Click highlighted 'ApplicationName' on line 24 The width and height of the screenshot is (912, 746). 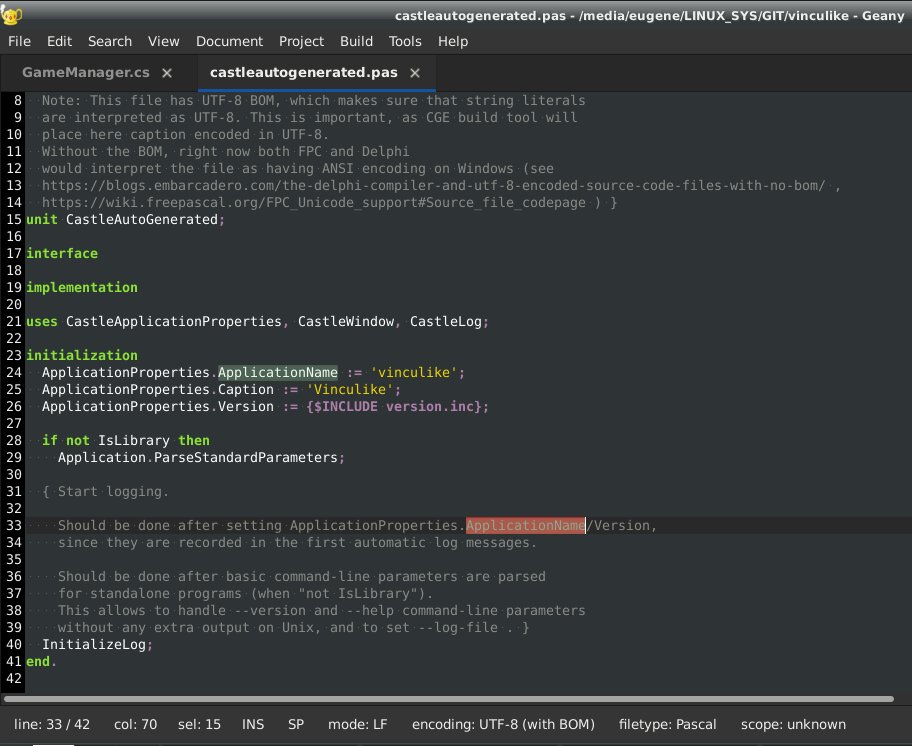[x=278, y=373]
